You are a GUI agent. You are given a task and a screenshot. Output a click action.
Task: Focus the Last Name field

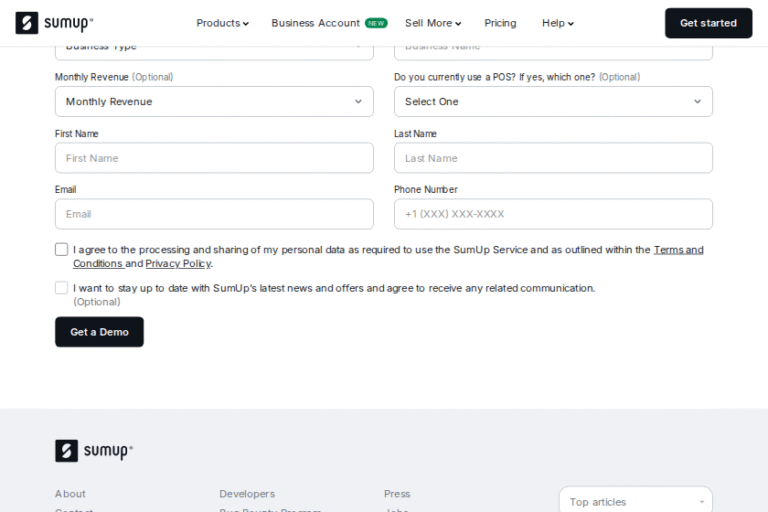[553, 158]
